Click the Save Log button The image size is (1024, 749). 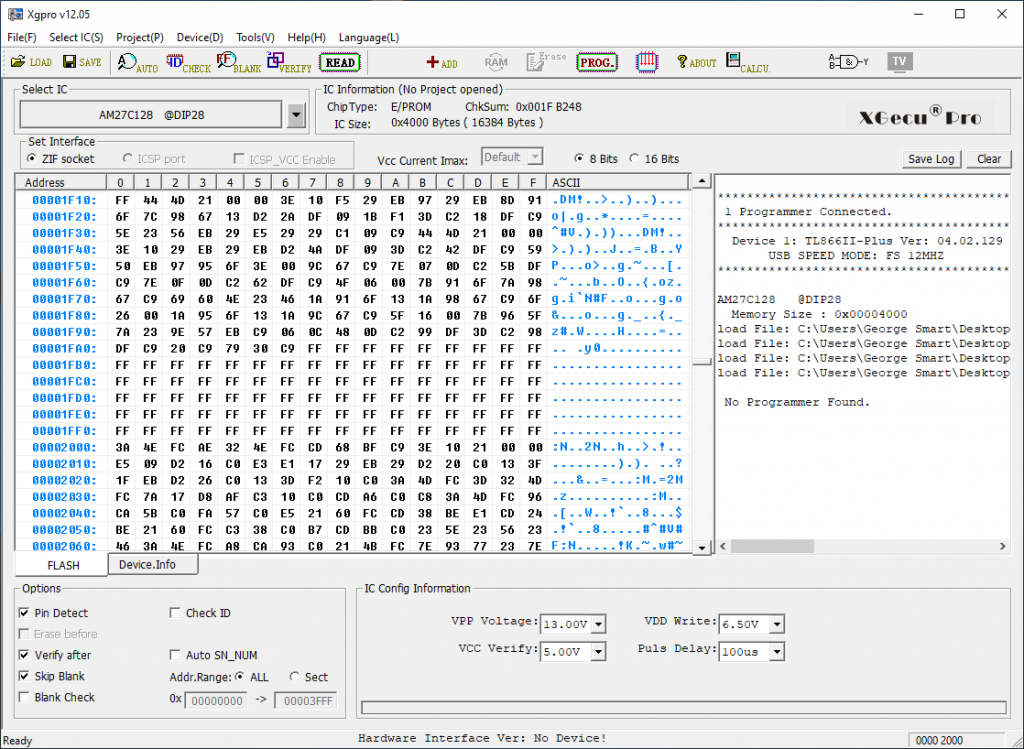coord(931,159)
